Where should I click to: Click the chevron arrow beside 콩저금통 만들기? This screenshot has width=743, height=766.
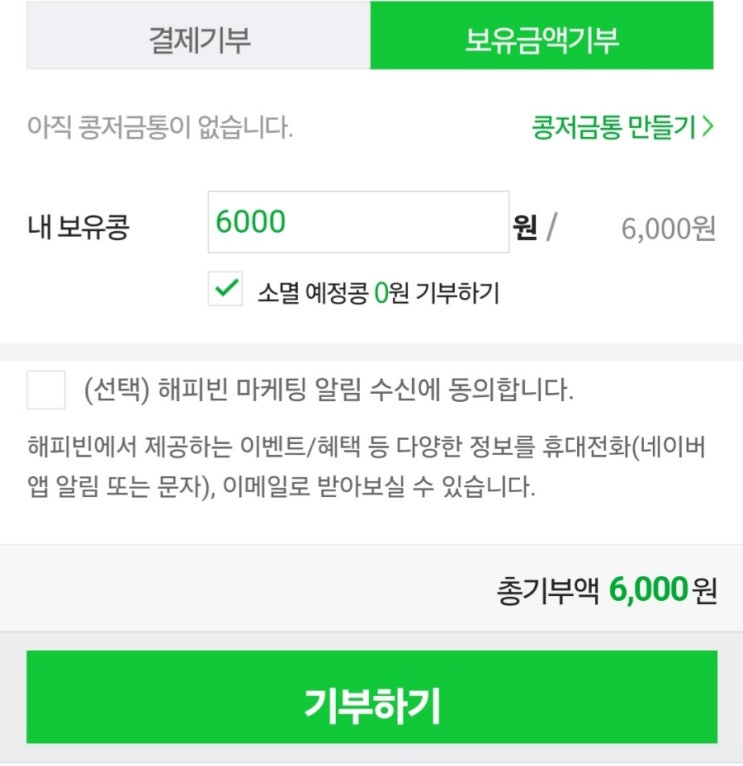[x=708, y=128]
